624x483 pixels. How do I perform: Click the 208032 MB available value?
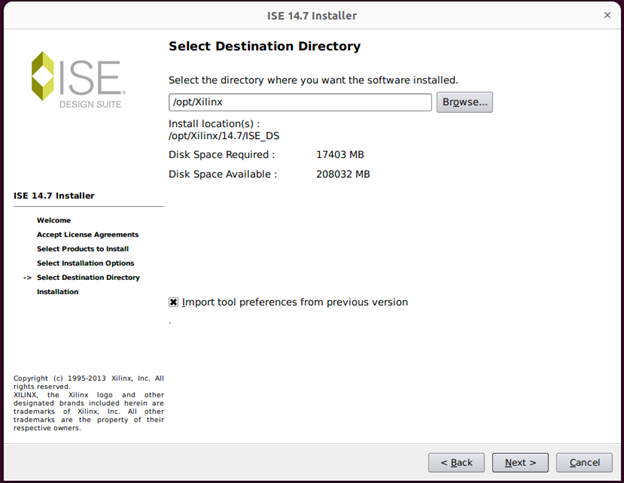(x=343, y=174)
